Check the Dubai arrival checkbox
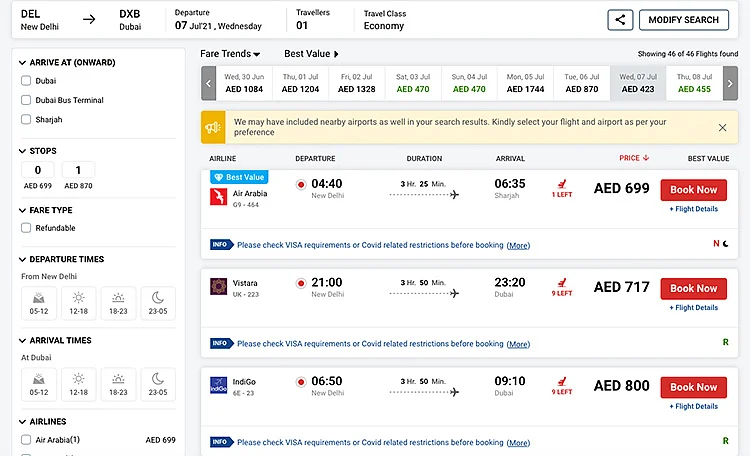The image size is (750, 456). point(26,80)
